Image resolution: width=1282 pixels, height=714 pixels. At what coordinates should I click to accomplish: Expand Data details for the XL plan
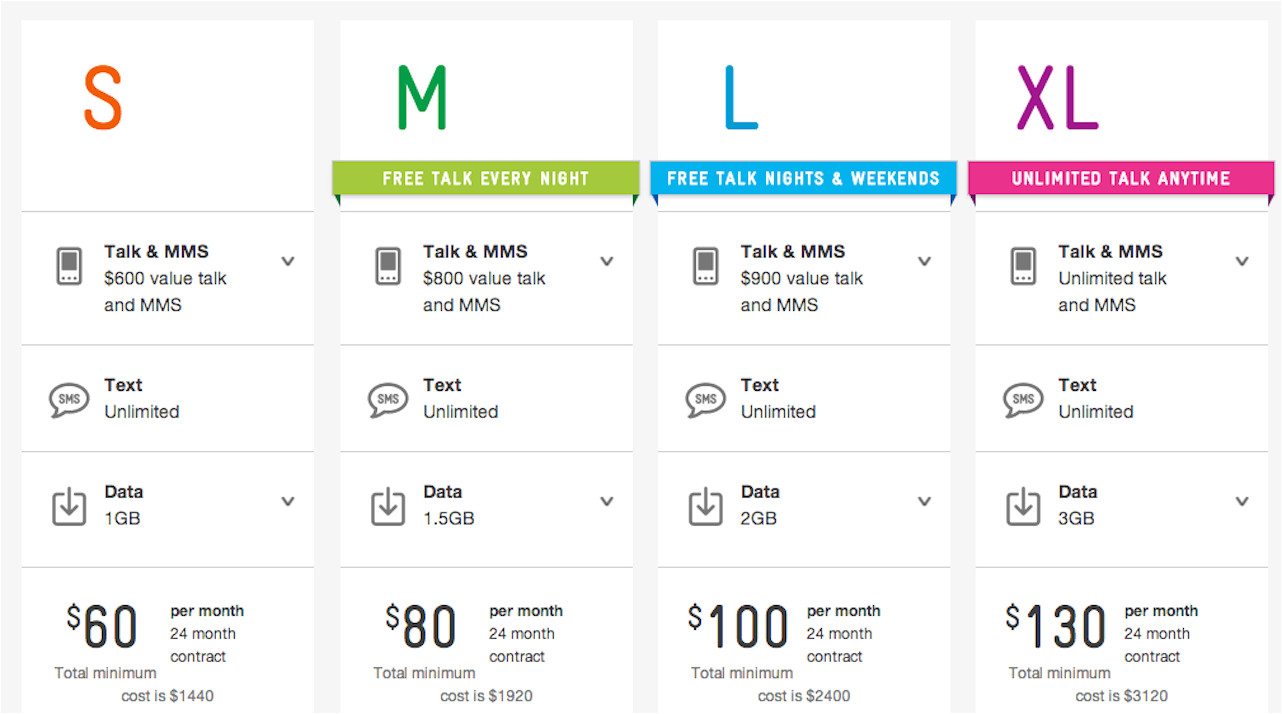click(x=1242, y=500)
